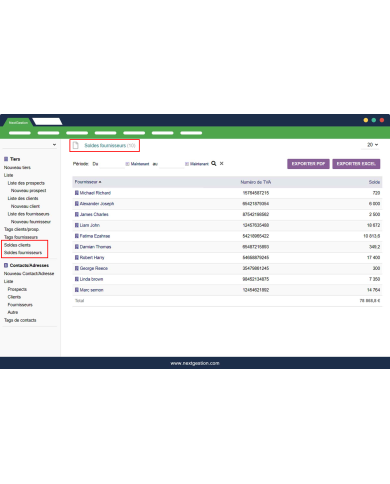This screenshot has width=390, height=484.
Task: Click the Solde column header
Action: point(374,182)
